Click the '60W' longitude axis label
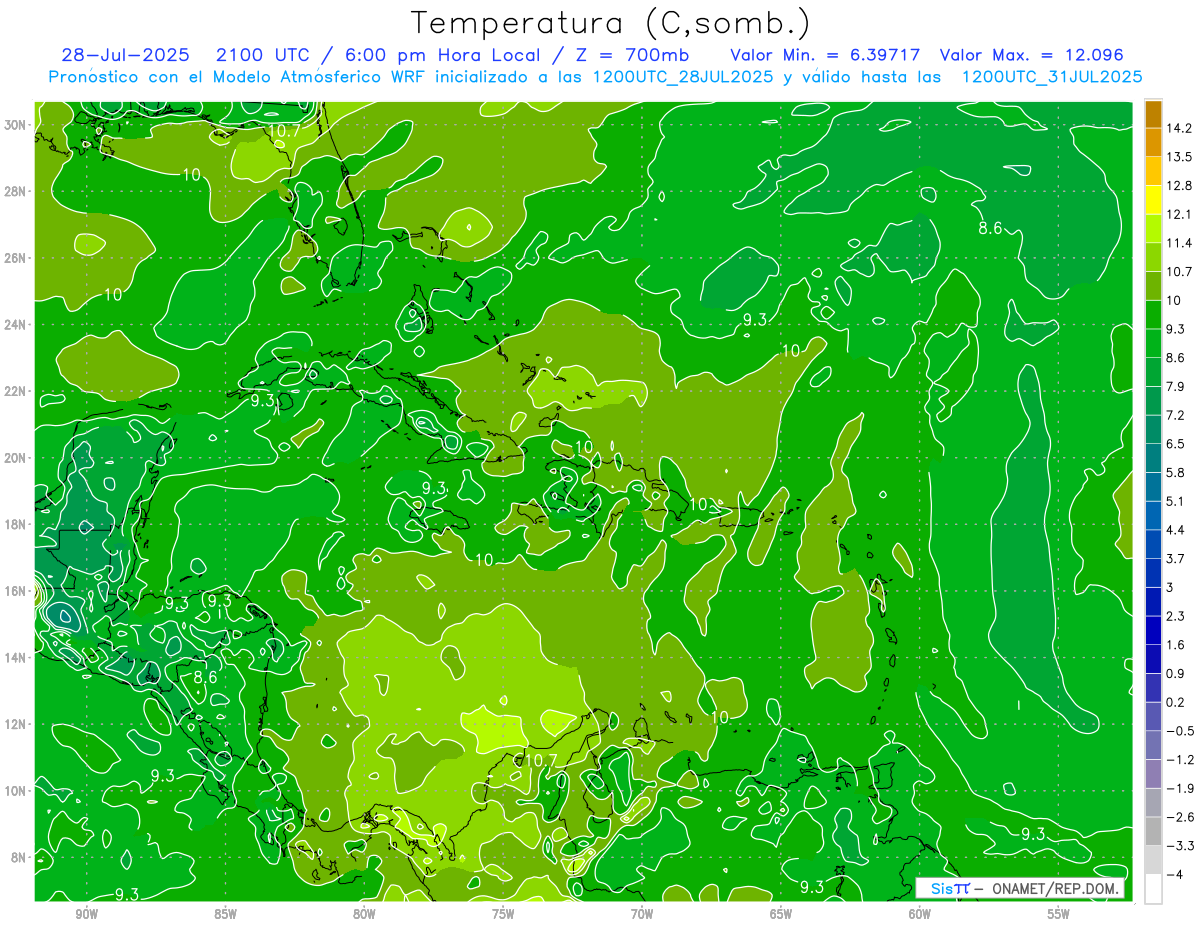This screenshot has width=1200, height=927. [x=920, y=915]
